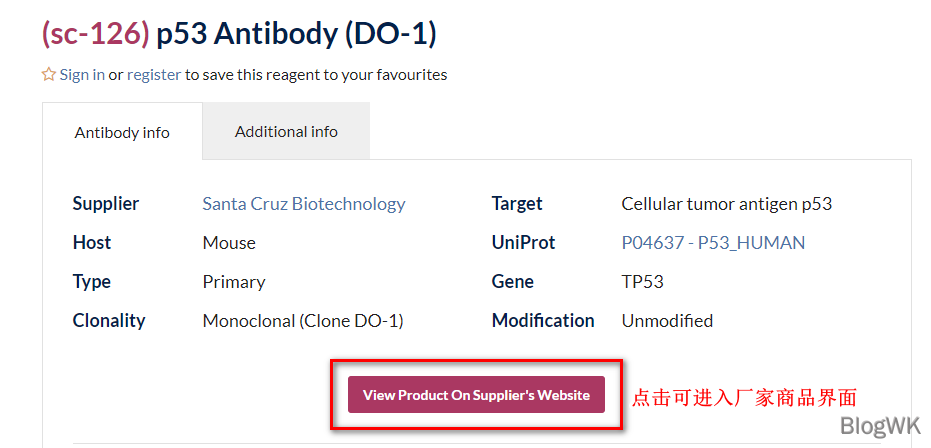Click the Gene value TP53
Viewport: 931px width, 448px height.
(642, 282)
